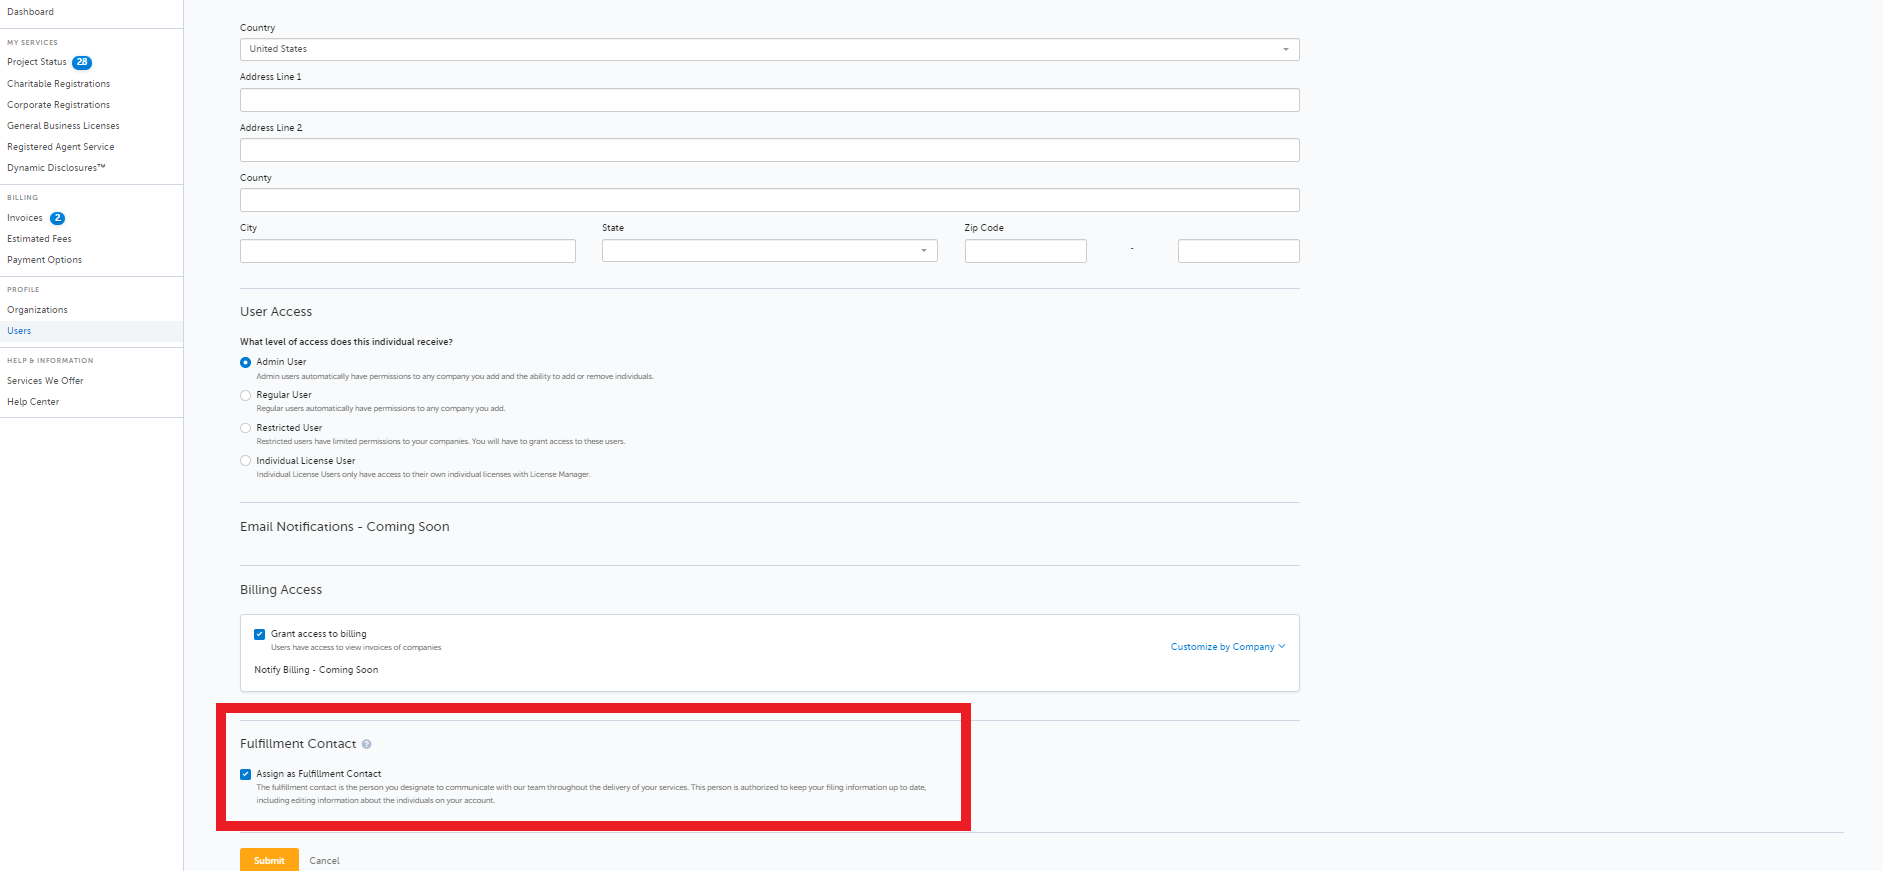
Task: Click the Project Status count badge 28
Action: (x=82, y=62)
